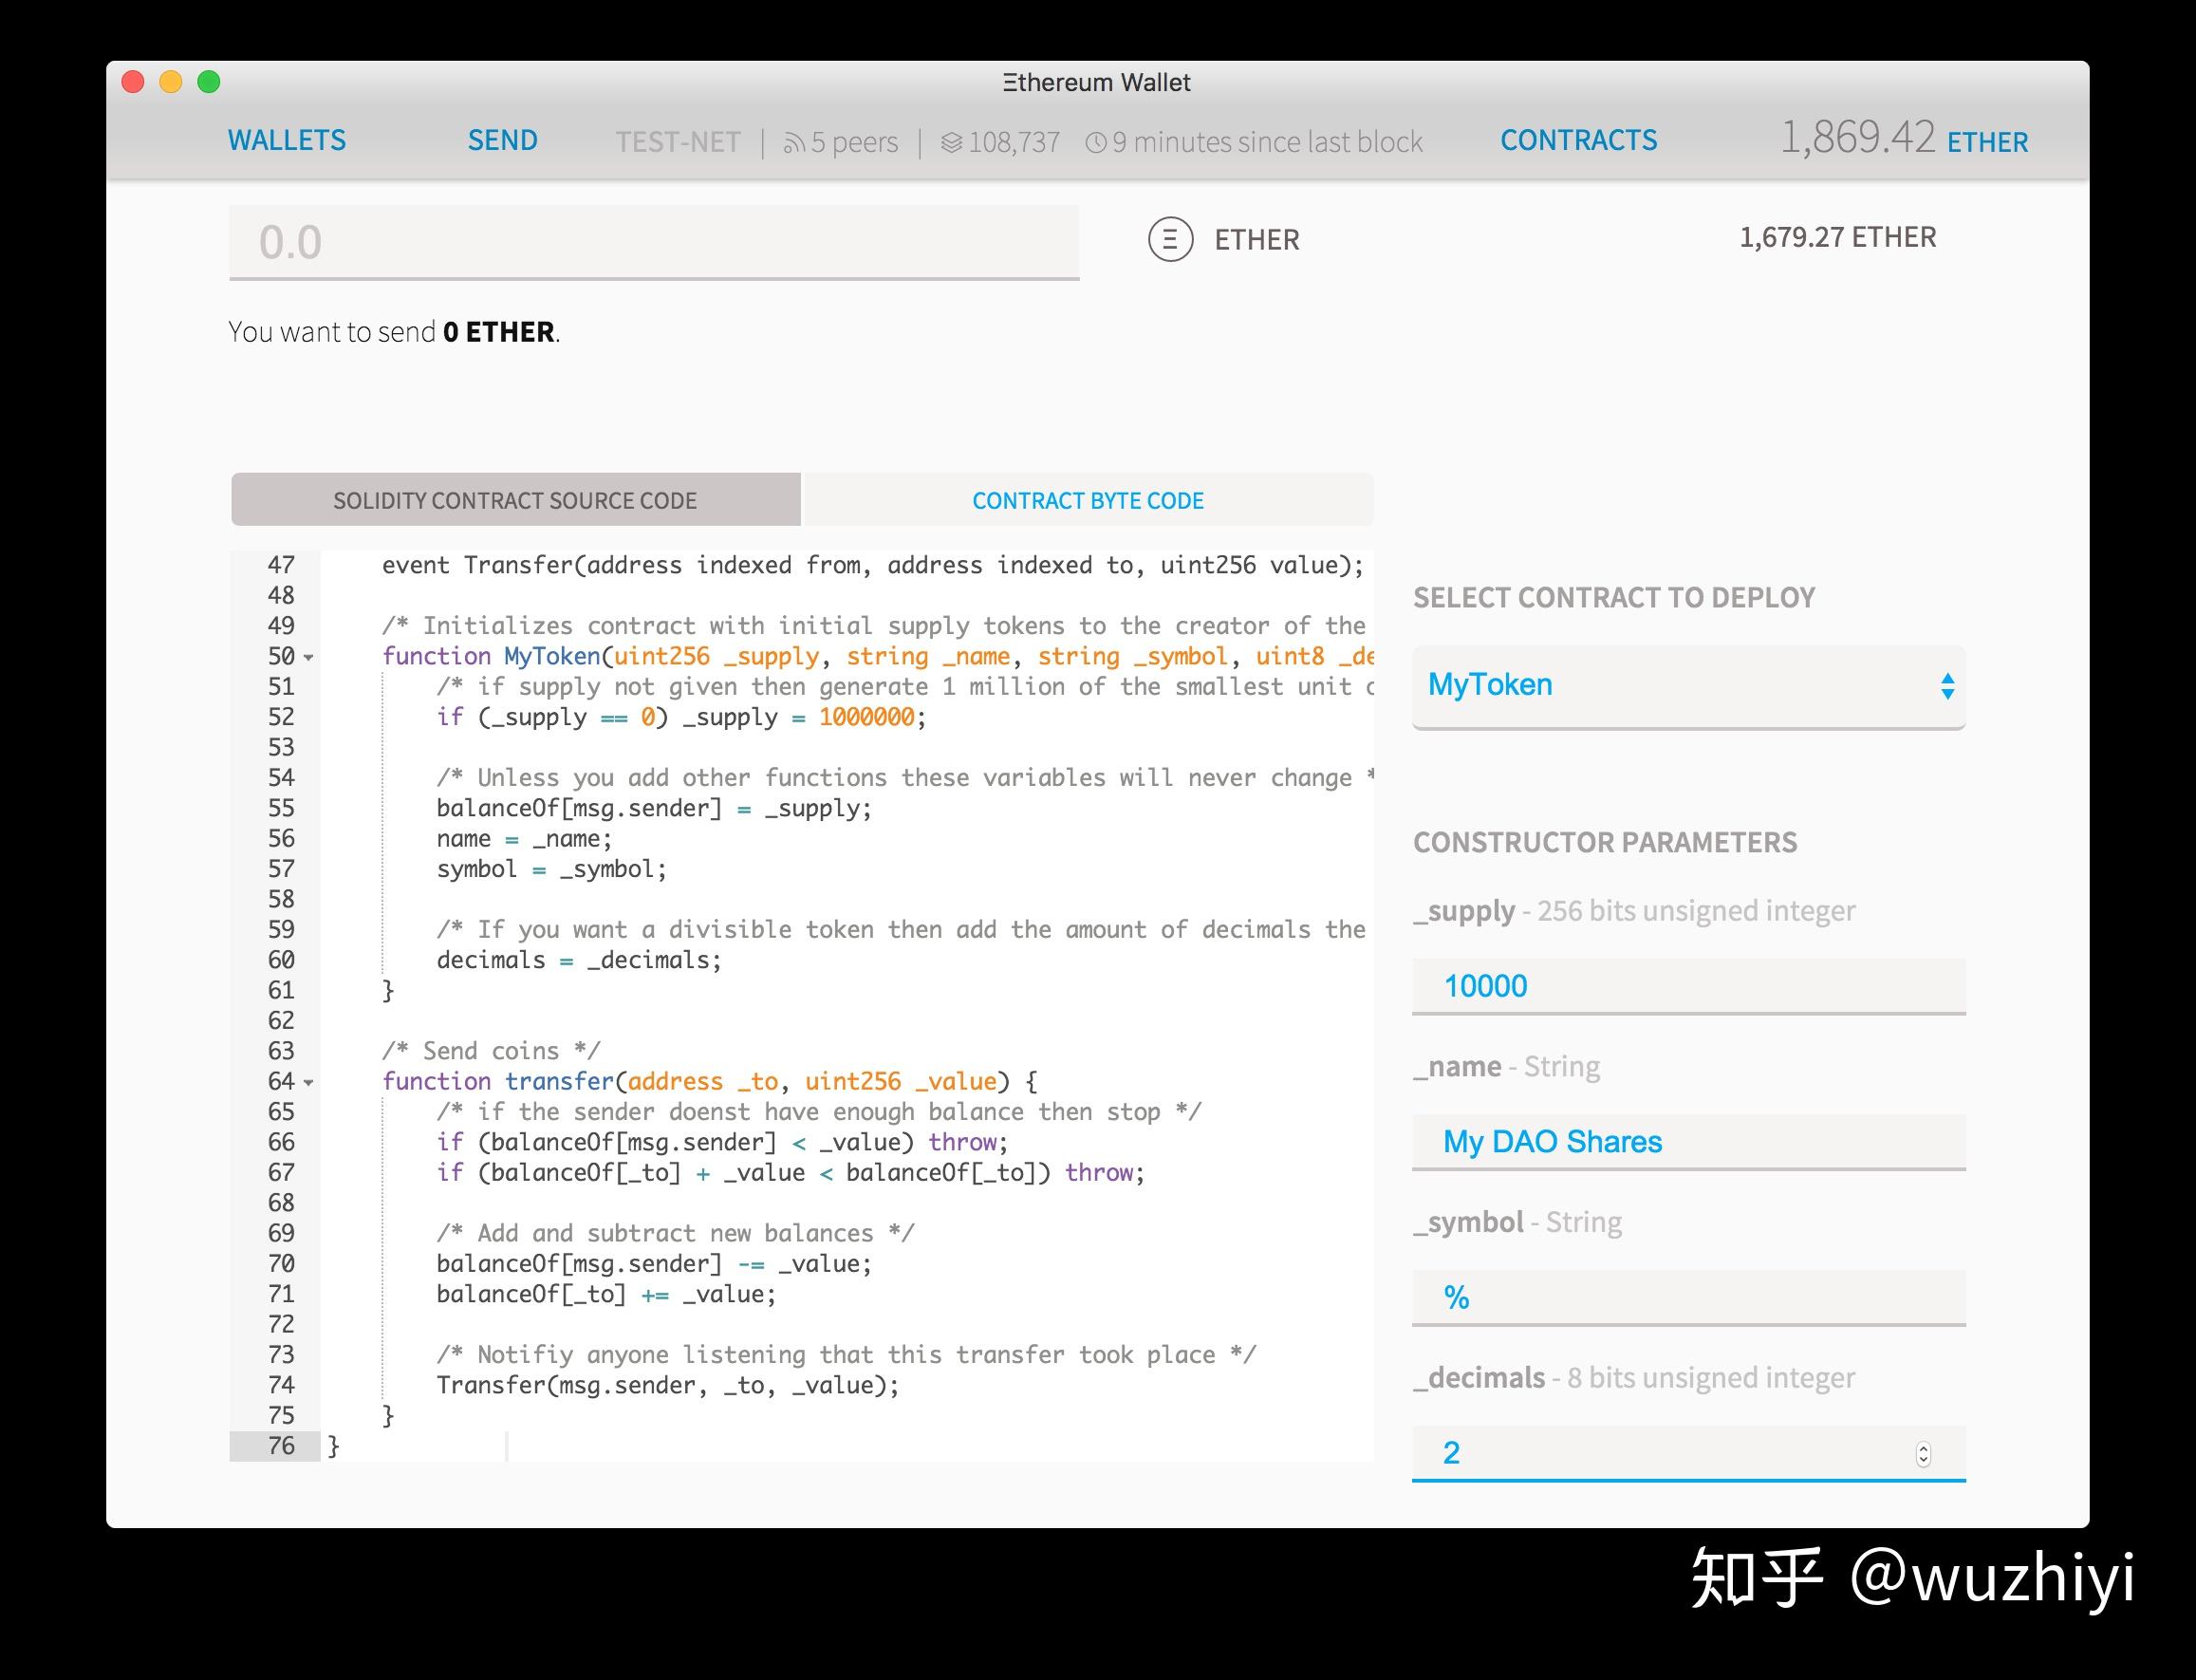This screenshot has width=2196, height=1680.
Task: Click the circular Ether currency icon
Action: pos(1171,240)
